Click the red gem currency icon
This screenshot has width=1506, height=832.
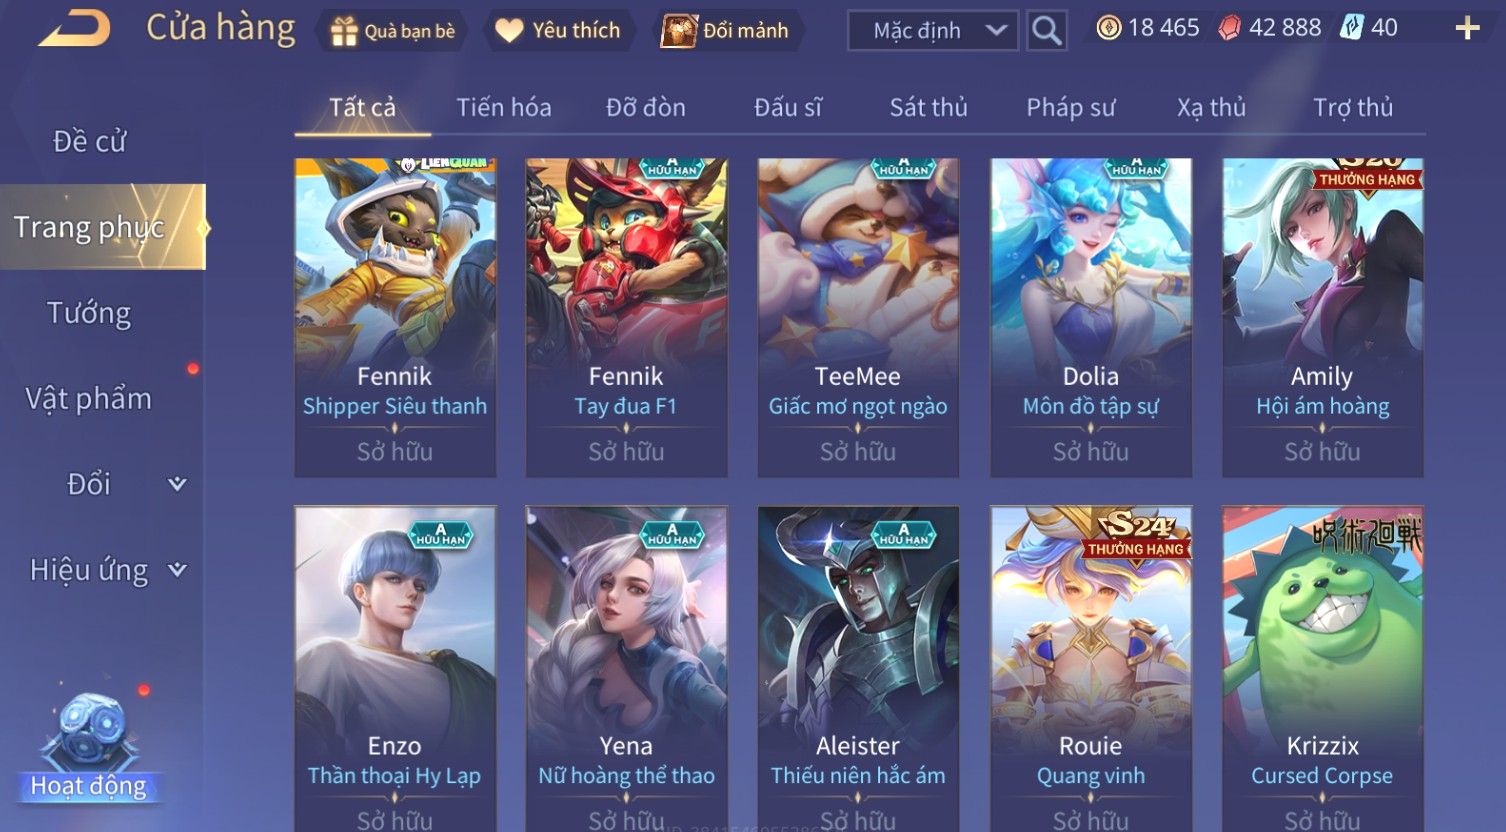[1229, 28]
